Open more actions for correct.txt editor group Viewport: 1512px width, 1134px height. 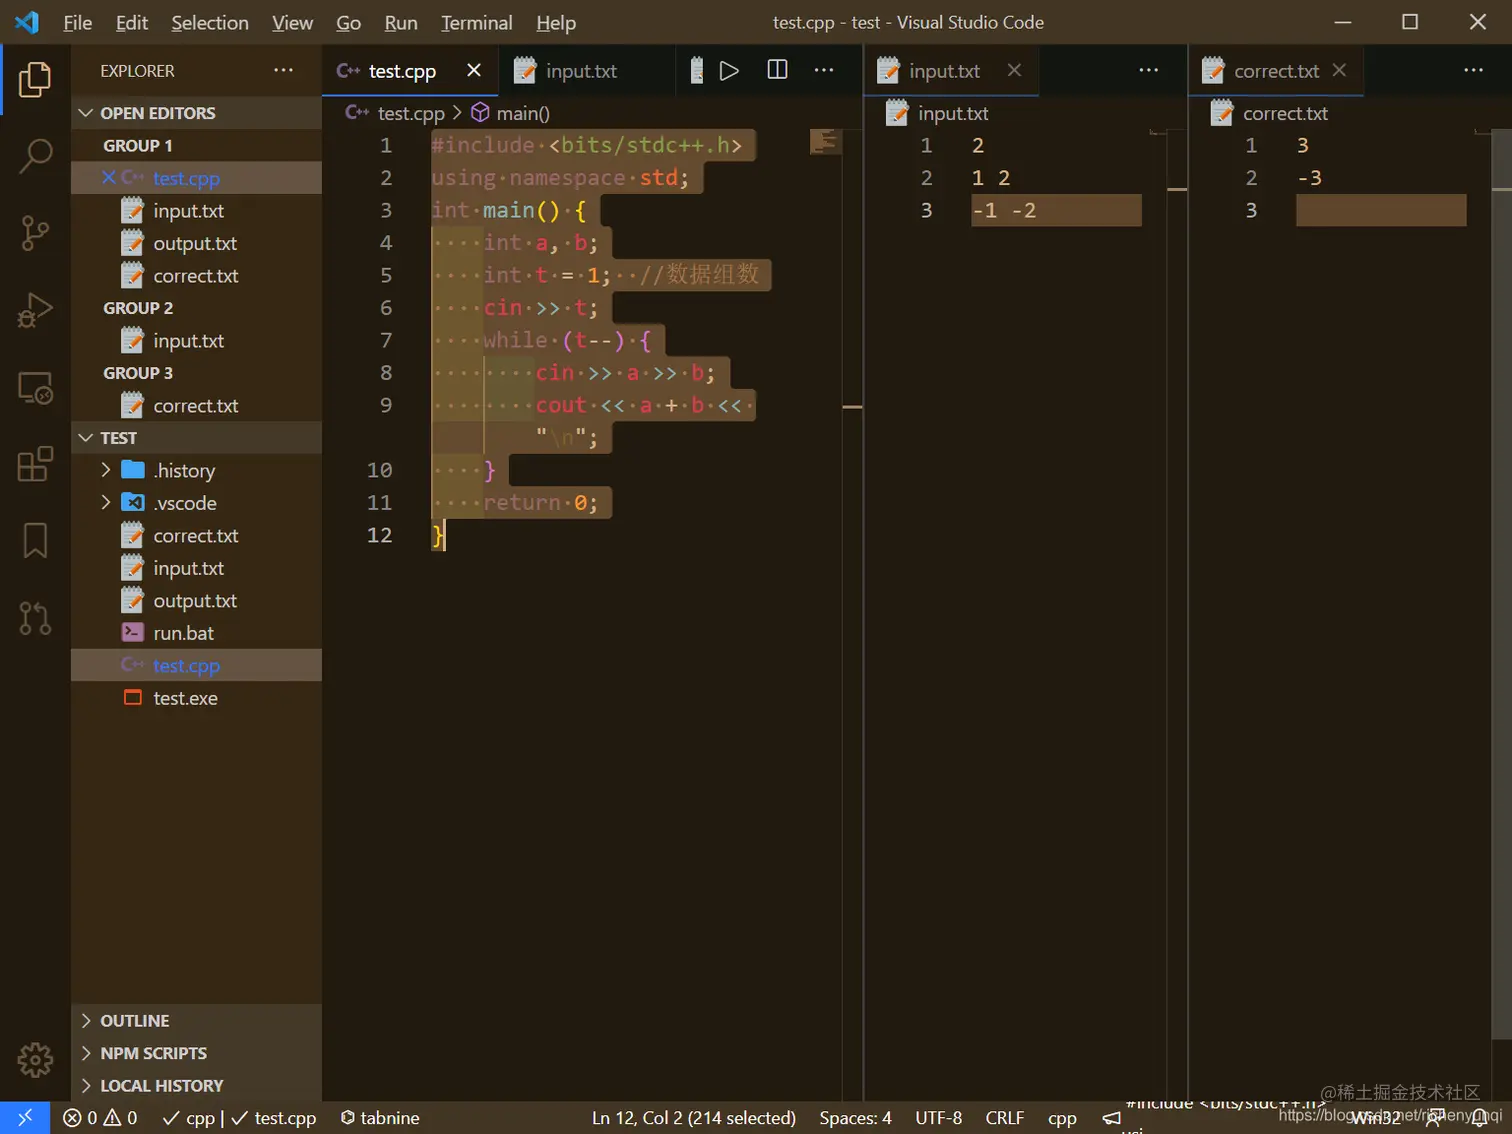click(x=1474, y=70)
